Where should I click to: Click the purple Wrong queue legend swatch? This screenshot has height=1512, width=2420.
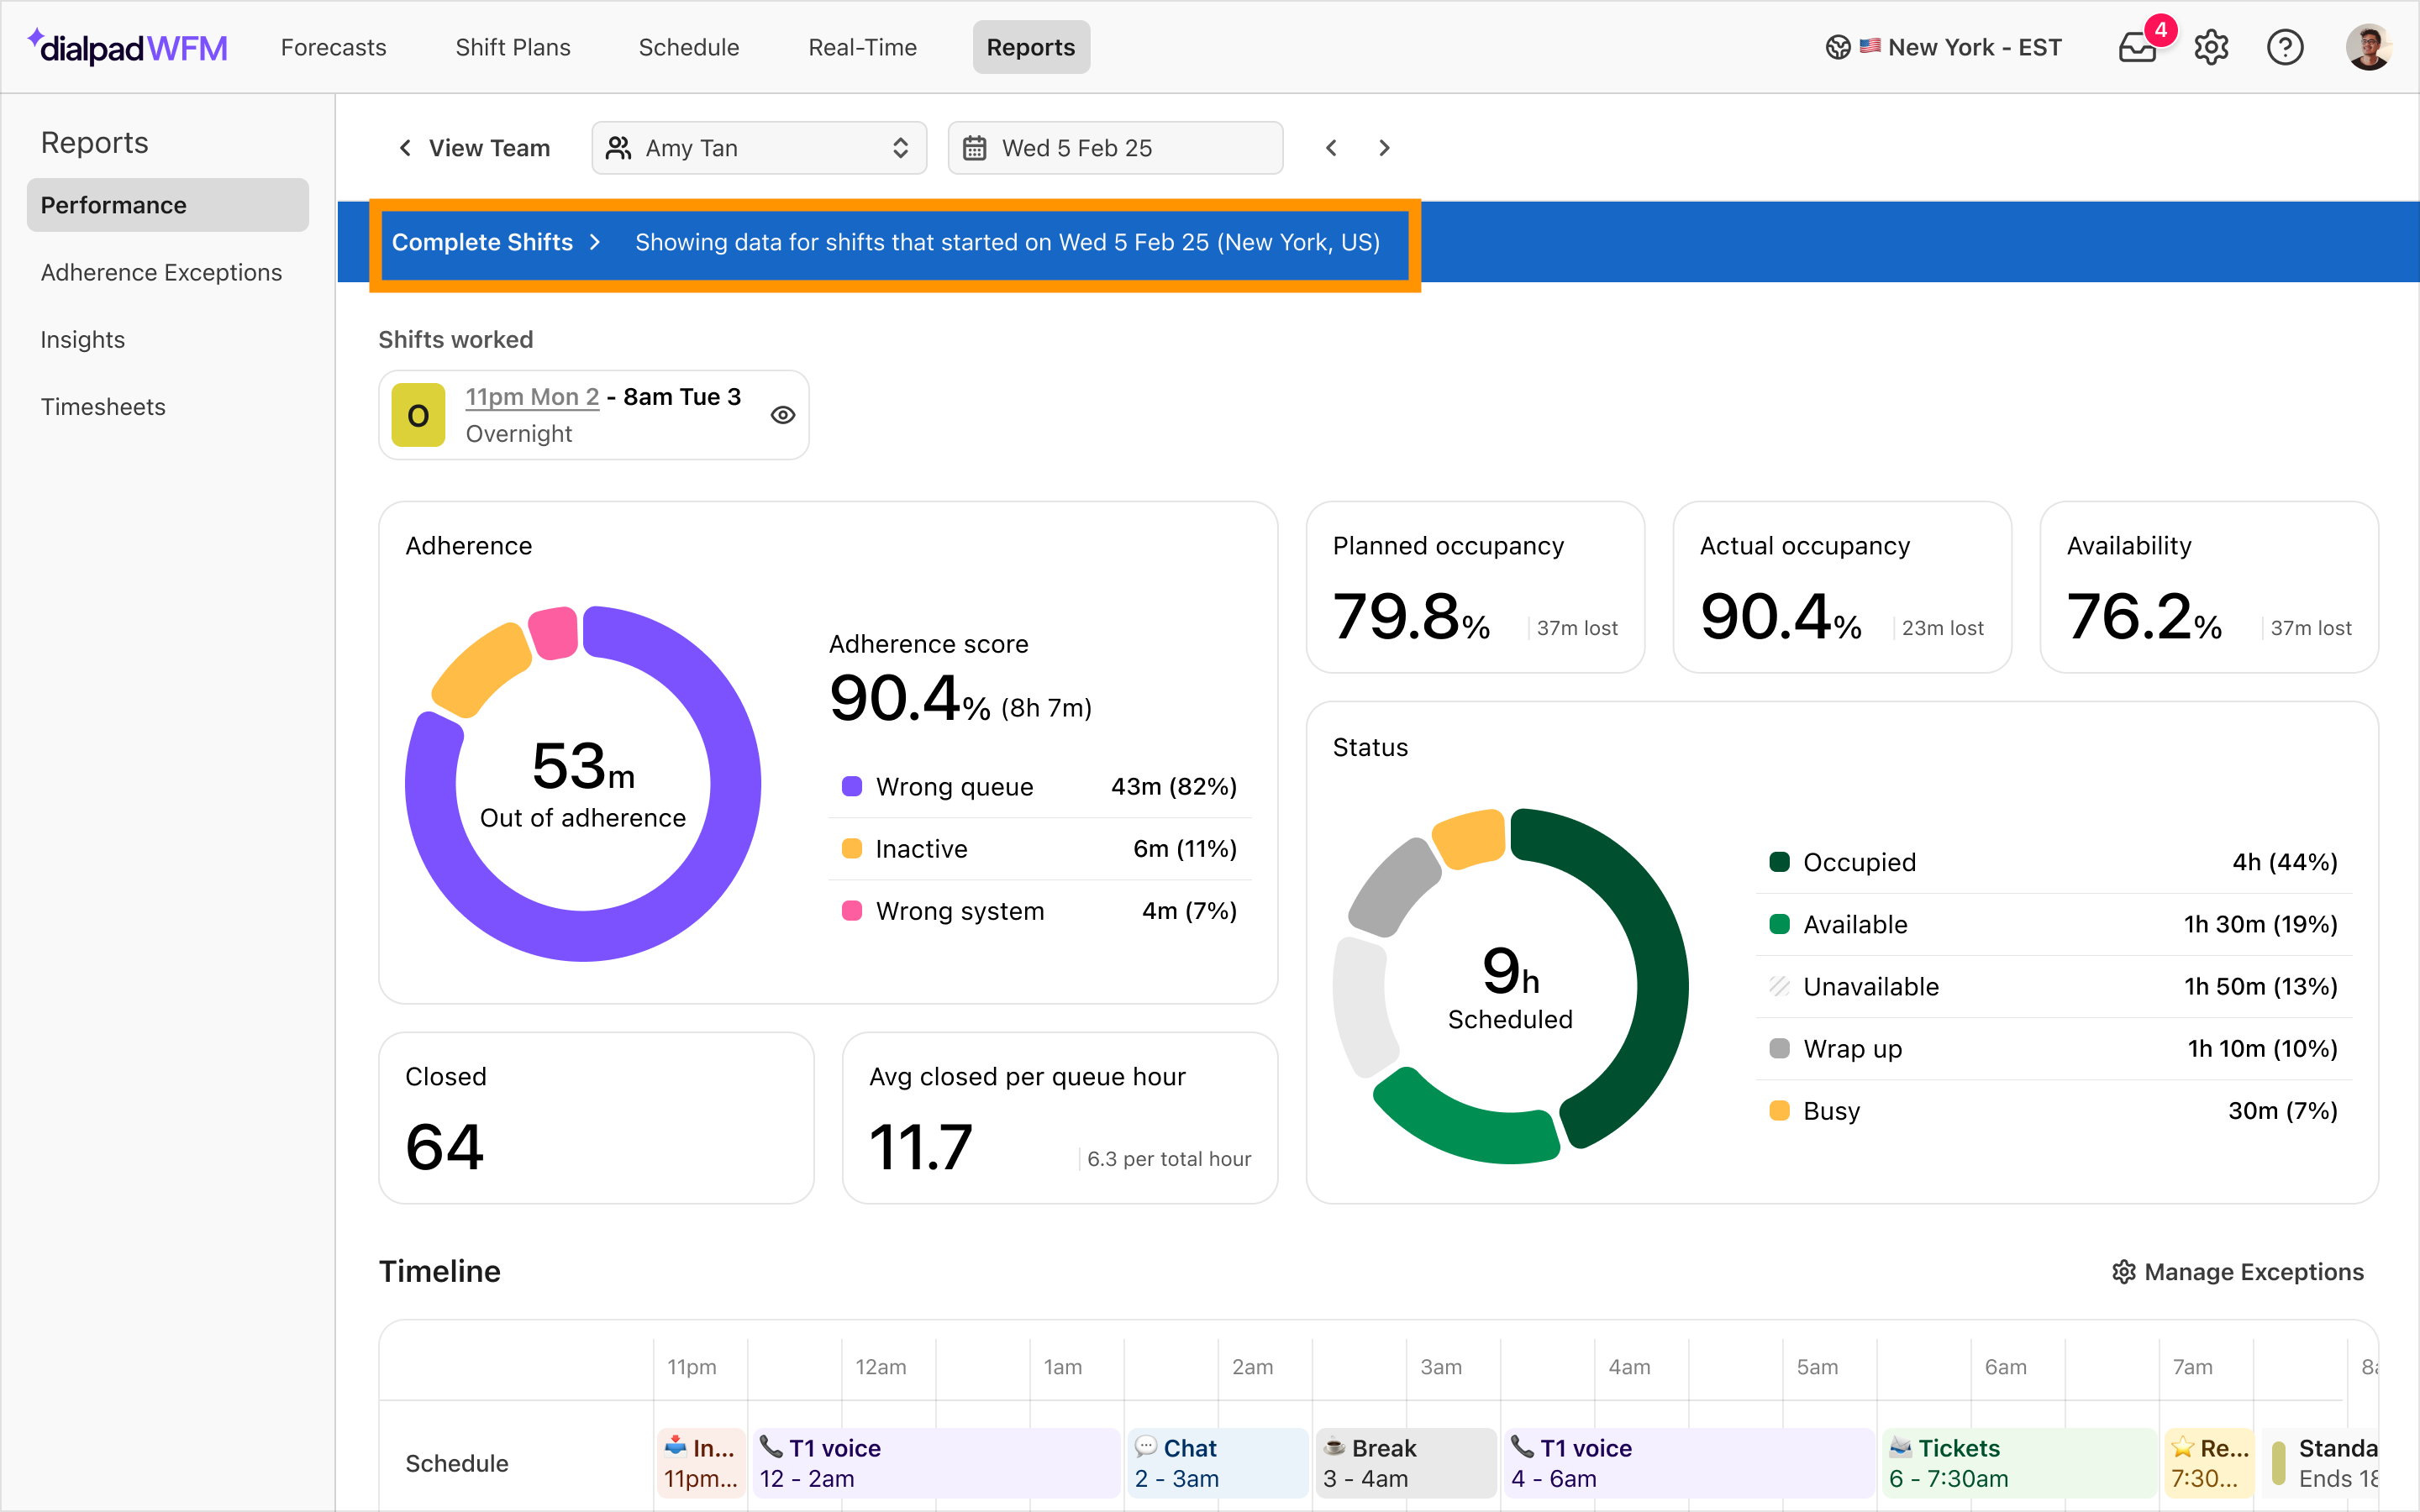pyautogui.click(x=852, y=786)
